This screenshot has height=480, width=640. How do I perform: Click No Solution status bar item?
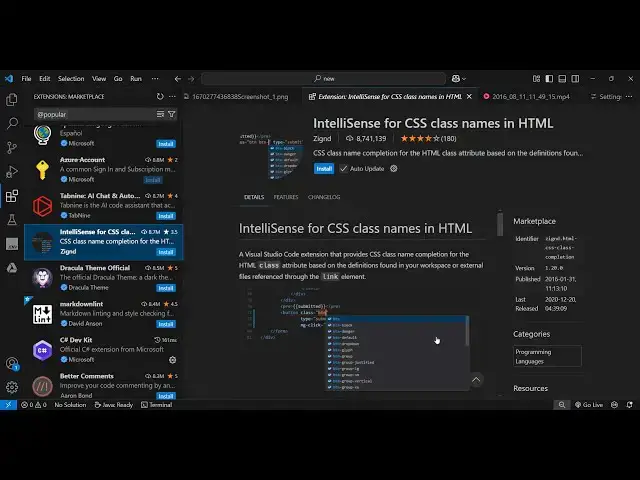[70, 405]
